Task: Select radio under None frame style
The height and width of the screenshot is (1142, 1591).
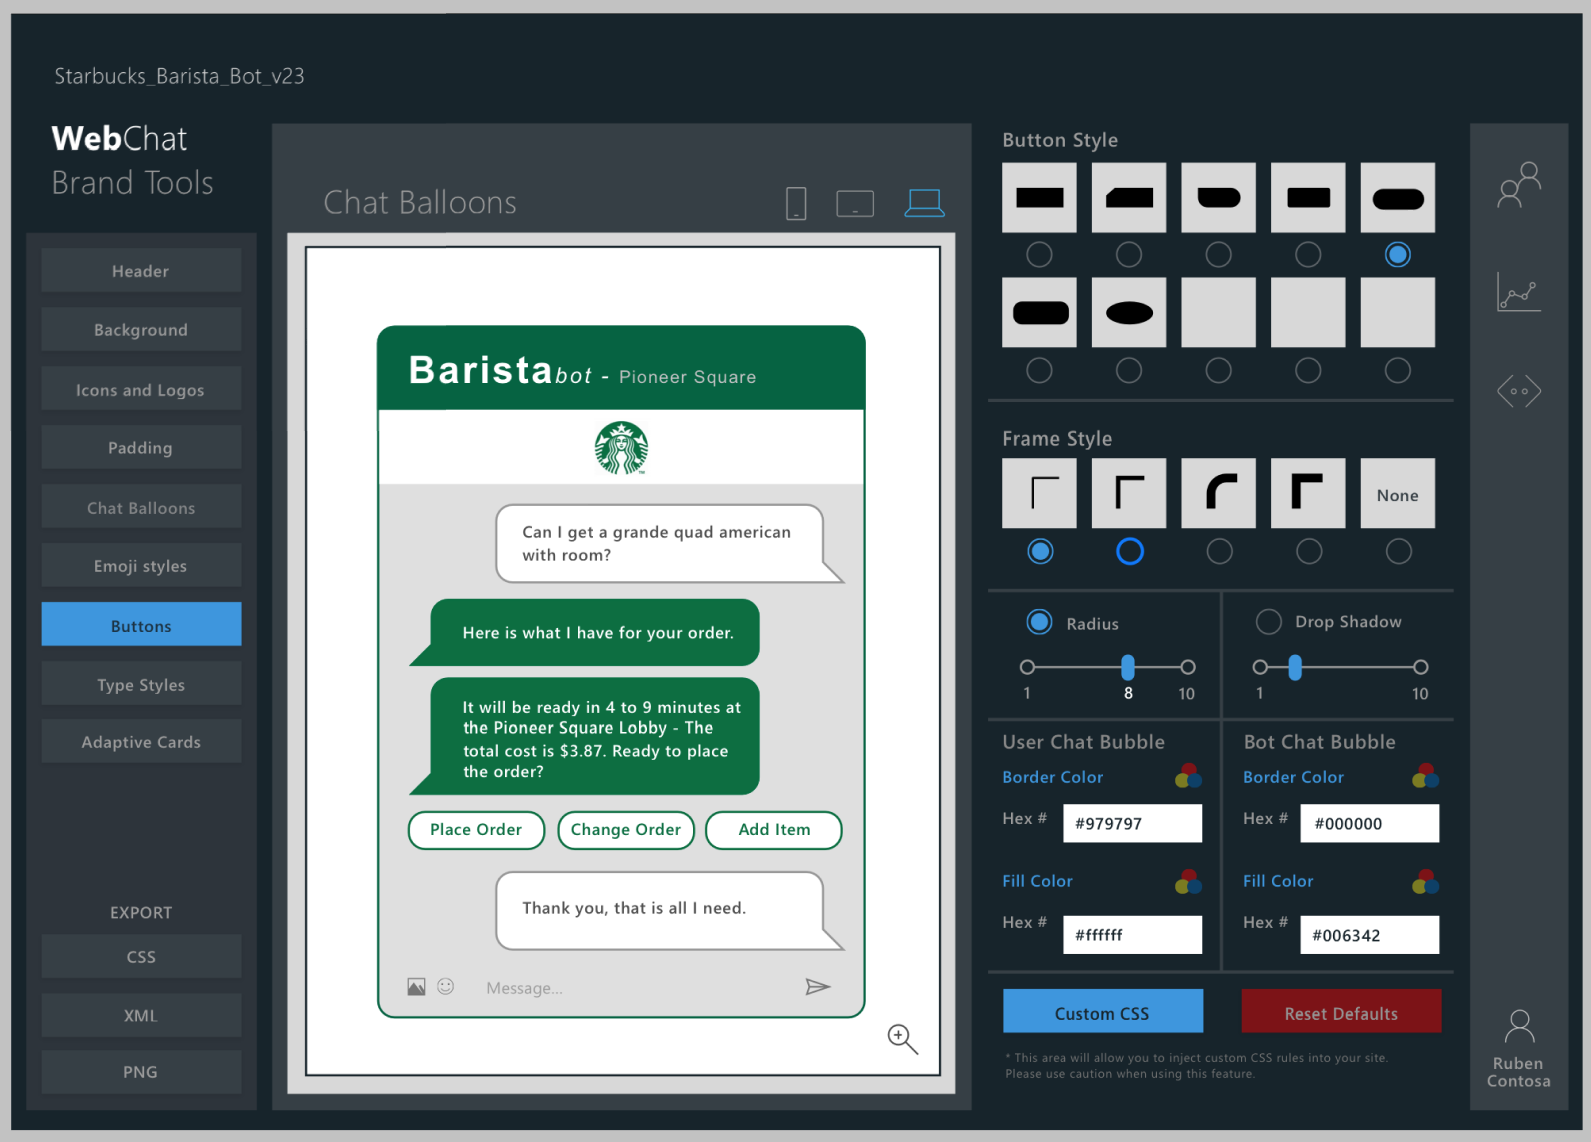Action: point(1399,551)
